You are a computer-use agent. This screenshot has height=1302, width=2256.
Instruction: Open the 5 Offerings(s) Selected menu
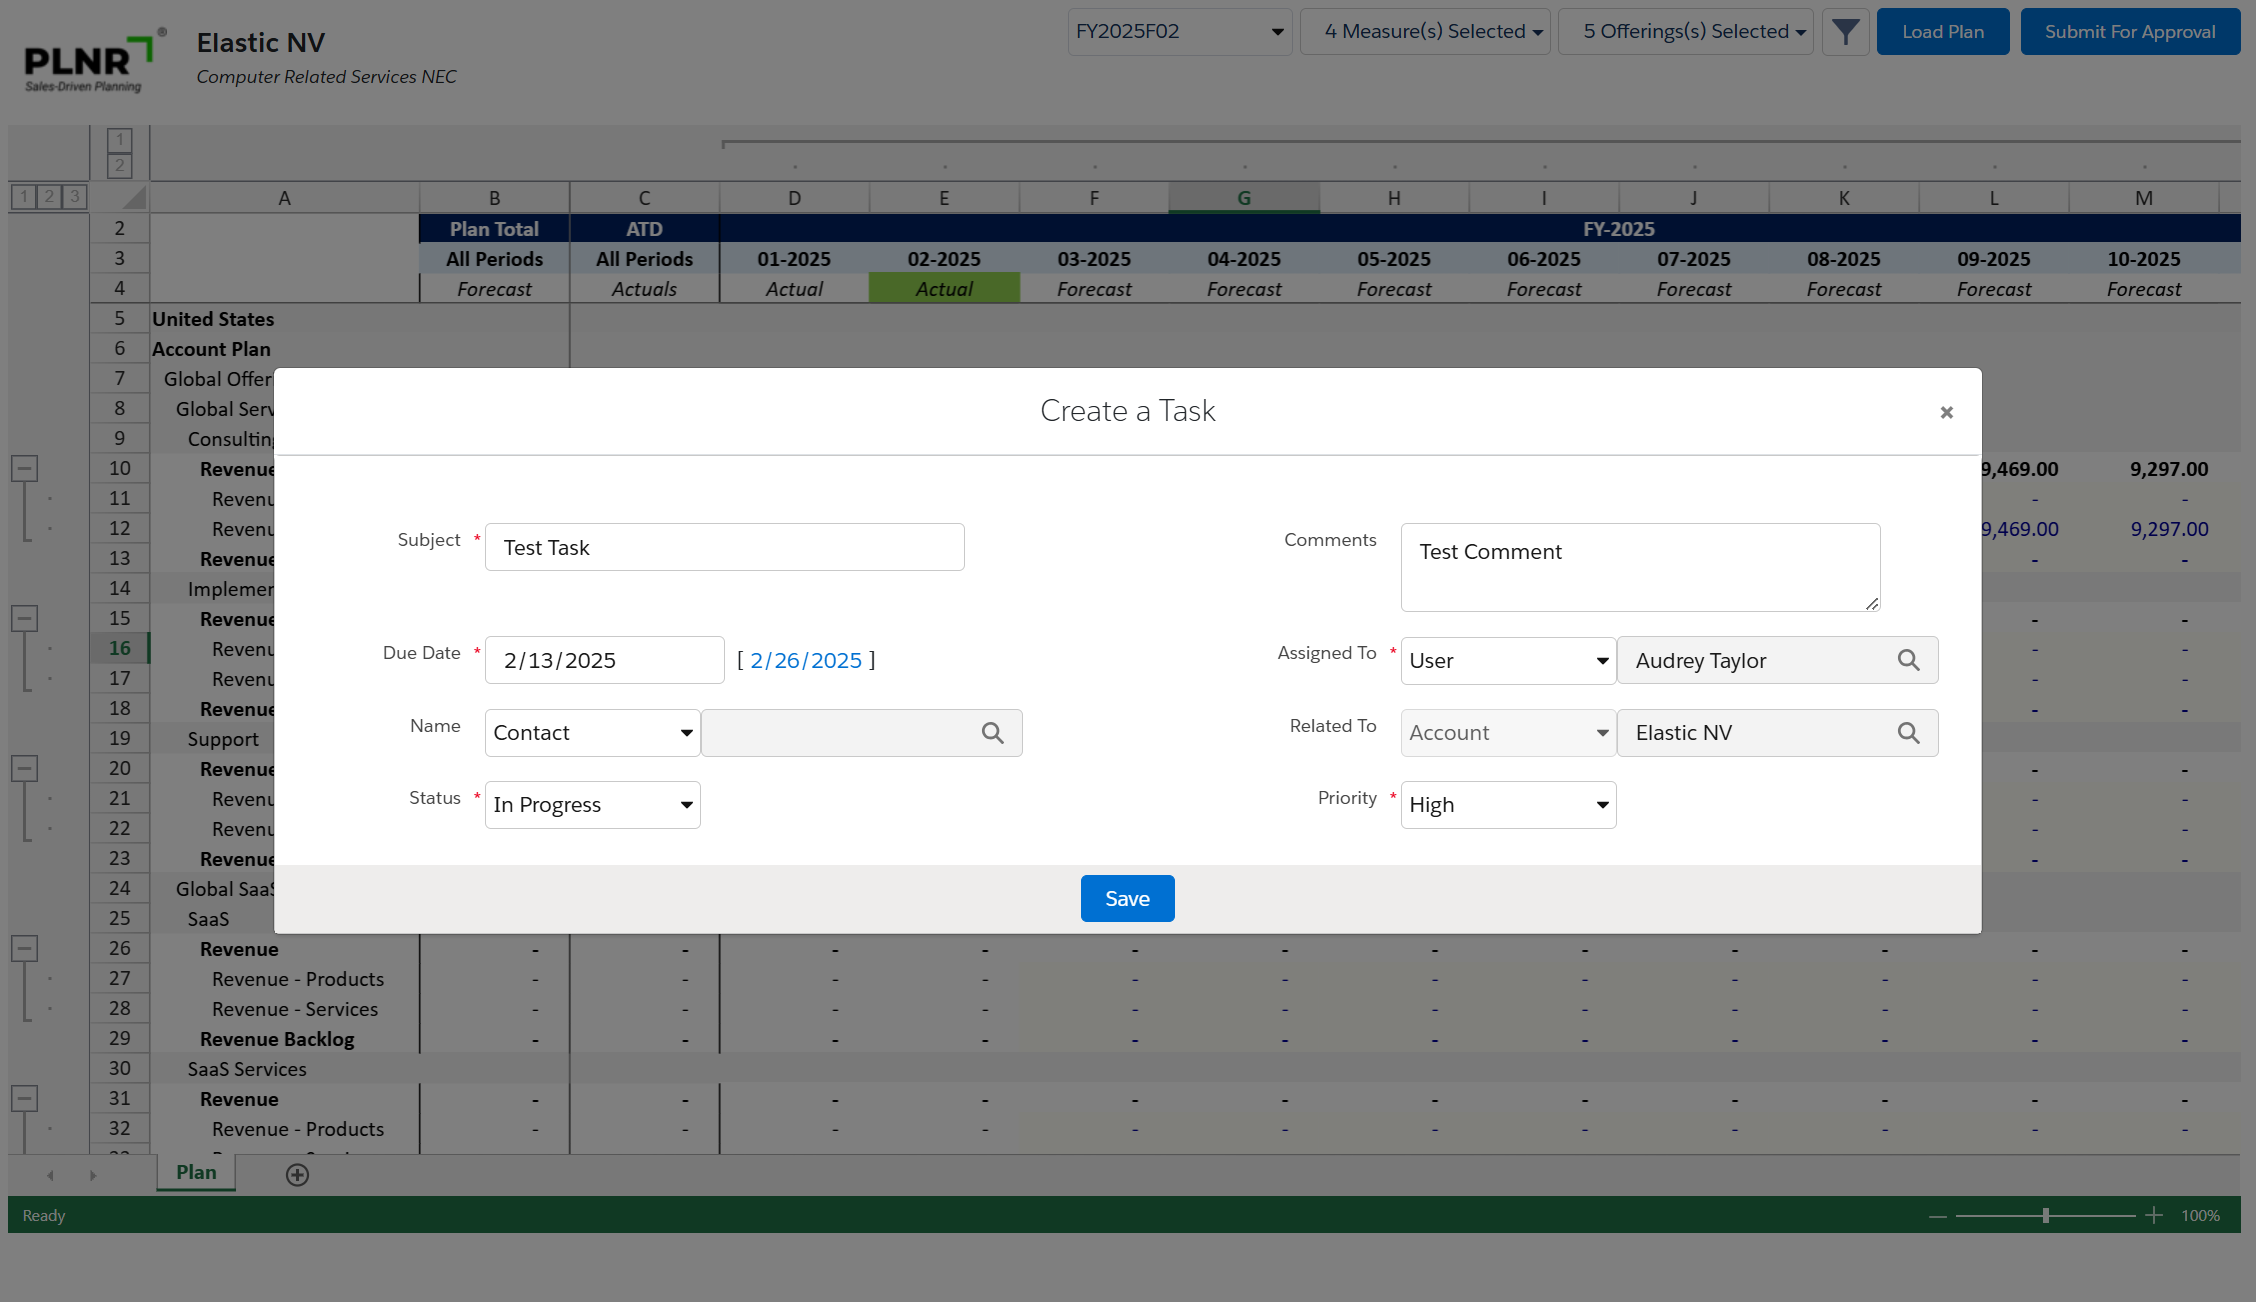click(1686, 32)
